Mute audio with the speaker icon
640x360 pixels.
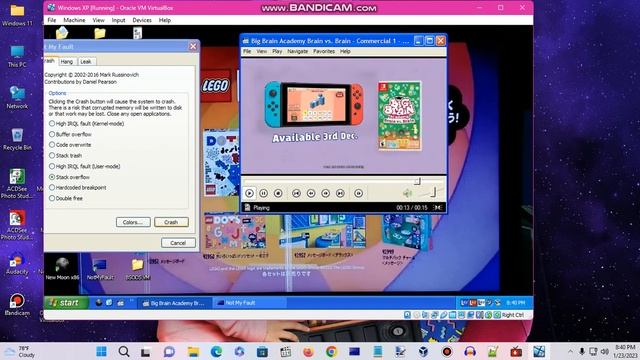[407, 193]
